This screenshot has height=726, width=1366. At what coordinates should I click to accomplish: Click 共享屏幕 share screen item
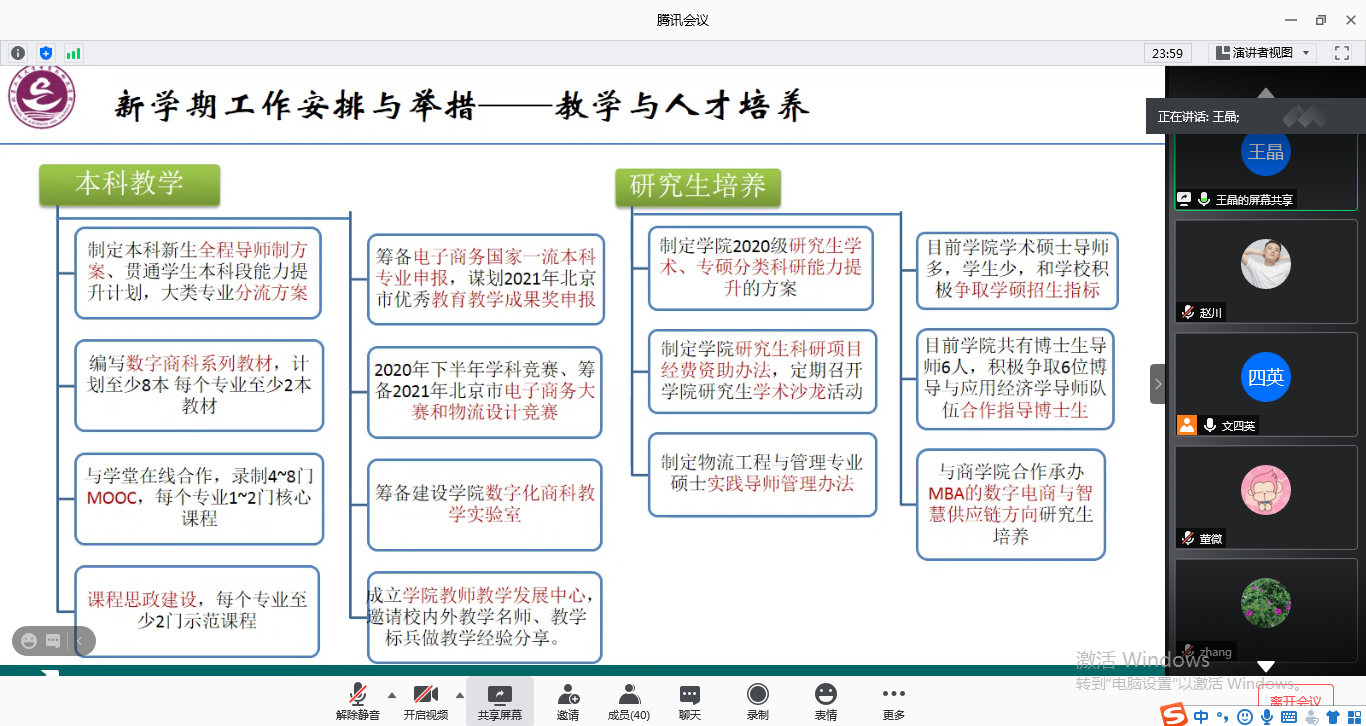[499, 702]
